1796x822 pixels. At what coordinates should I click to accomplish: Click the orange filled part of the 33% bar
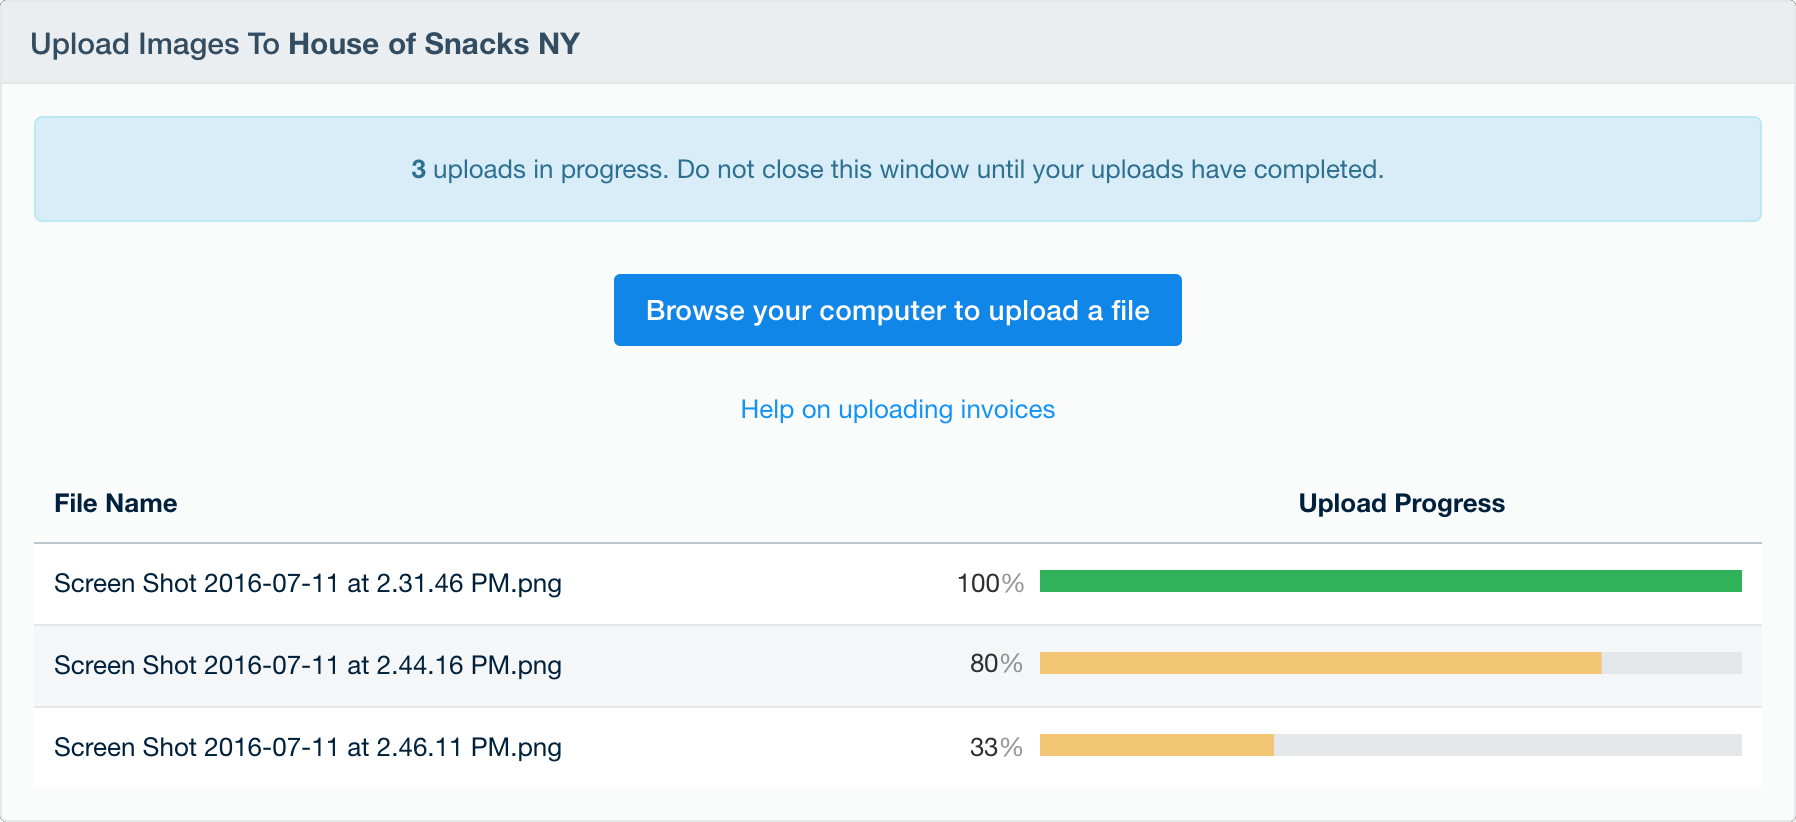(1156, 745)
